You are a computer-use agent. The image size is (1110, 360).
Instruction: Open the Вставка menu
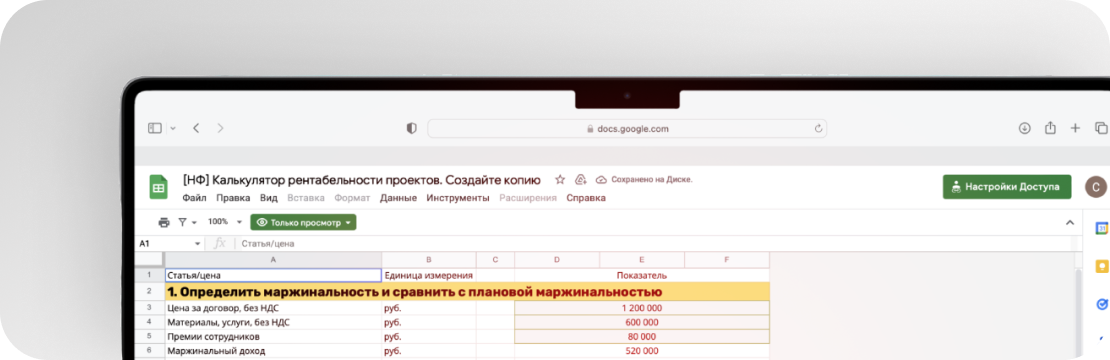[x=306, y=198]
